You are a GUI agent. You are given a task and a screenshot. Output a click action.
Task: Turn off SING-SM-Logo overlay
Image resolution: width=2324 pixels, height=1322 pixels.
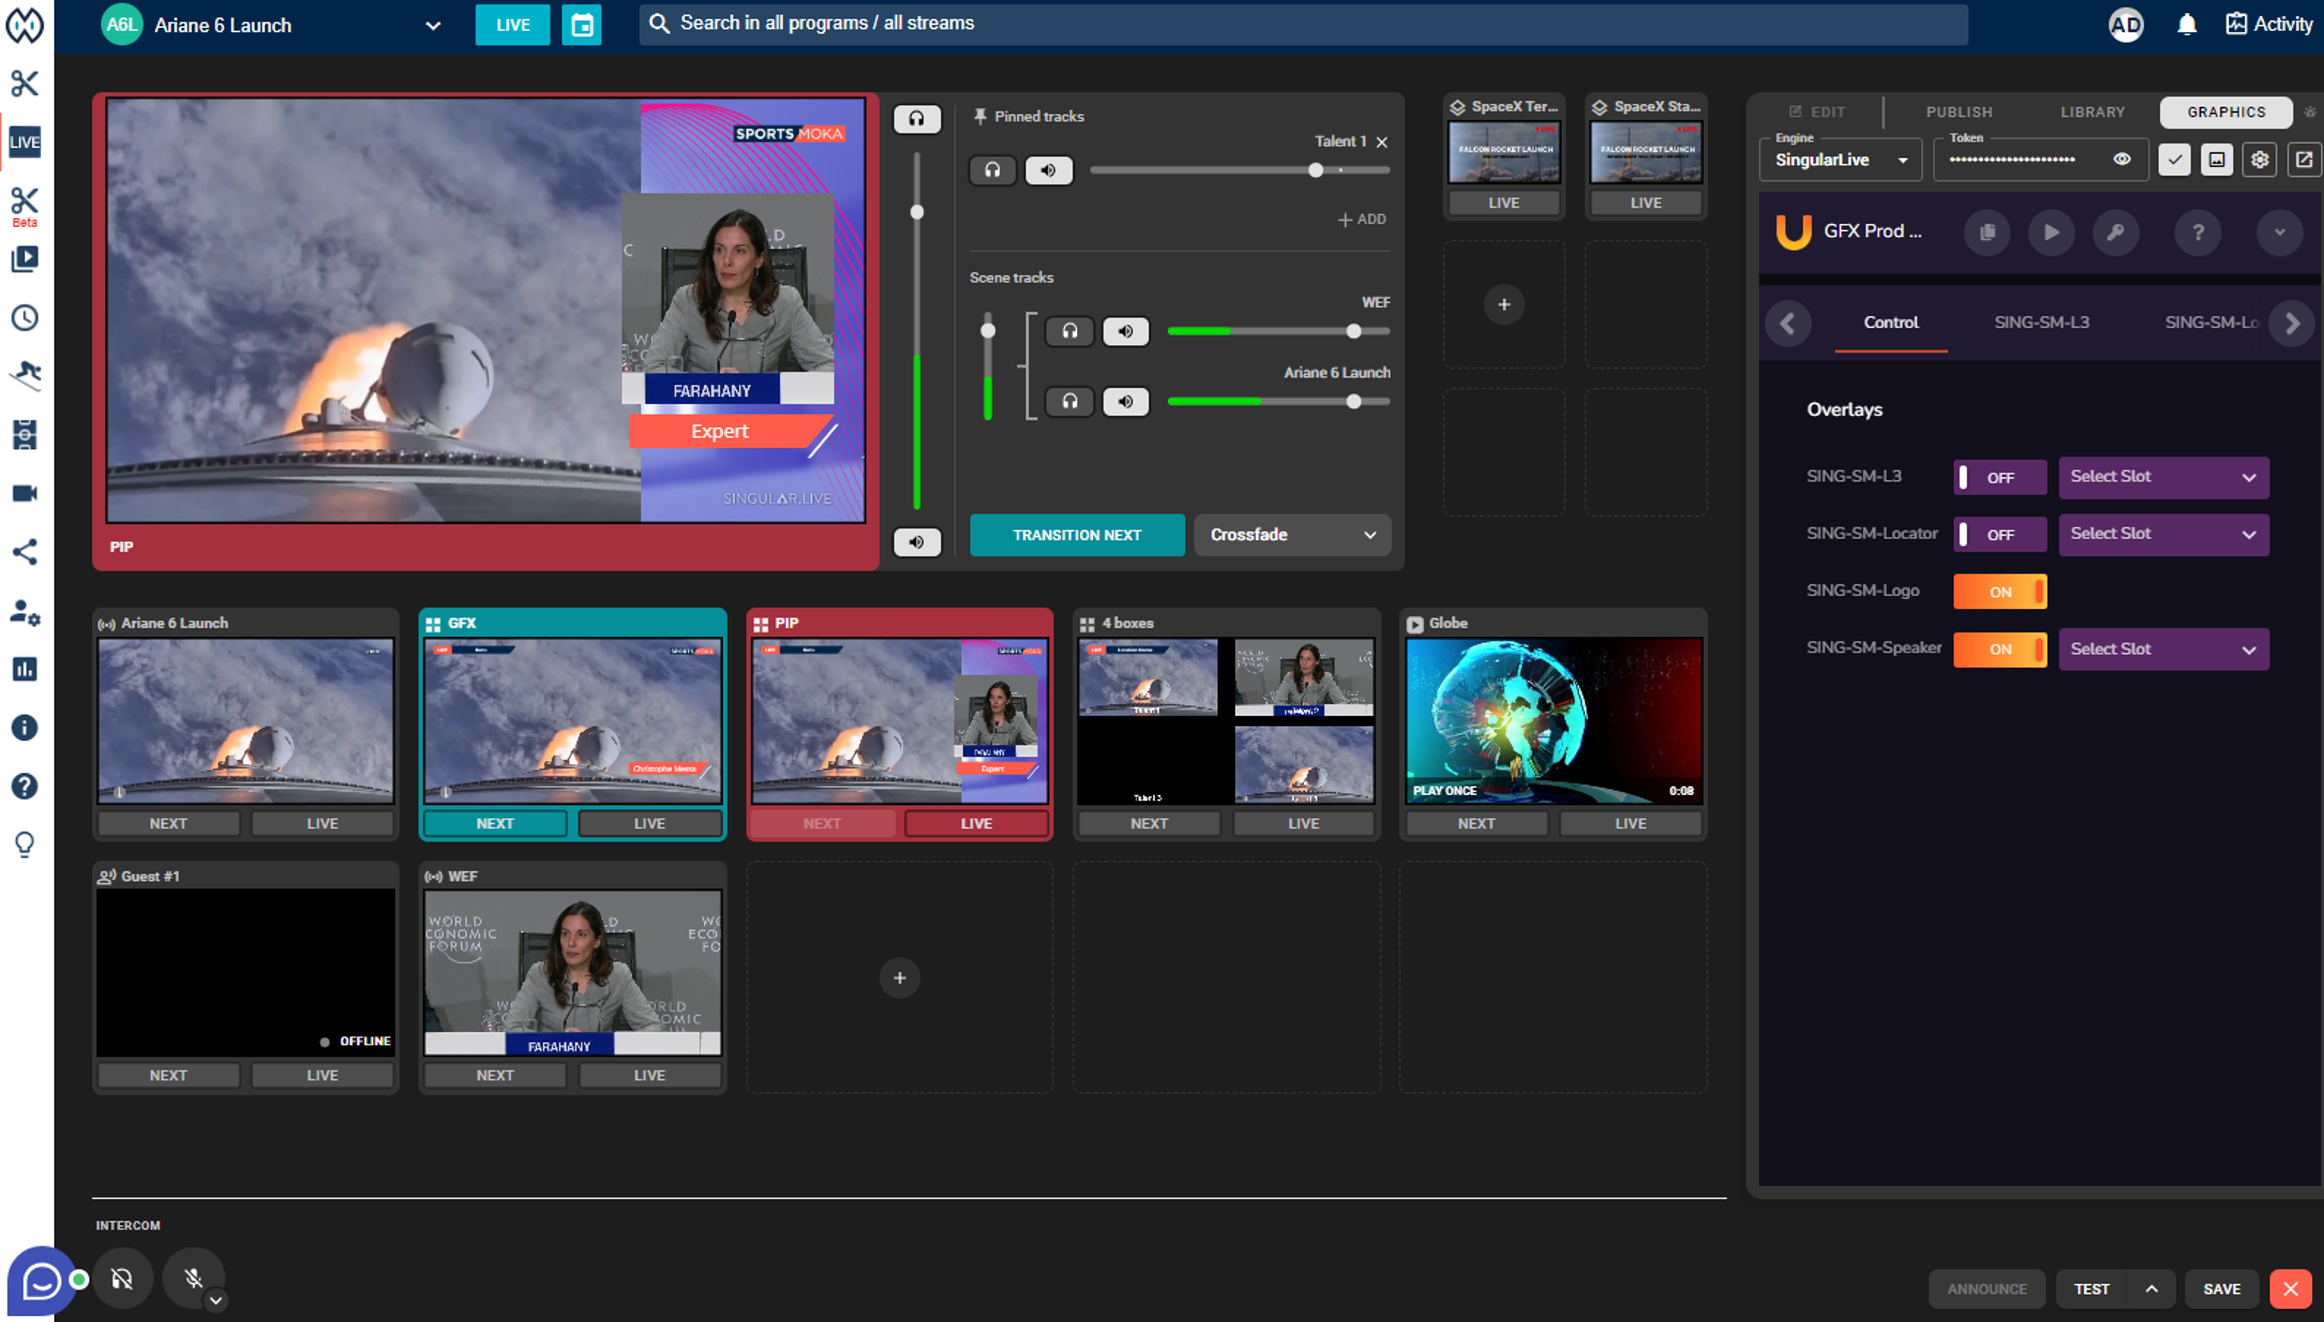pos(1999,591)
